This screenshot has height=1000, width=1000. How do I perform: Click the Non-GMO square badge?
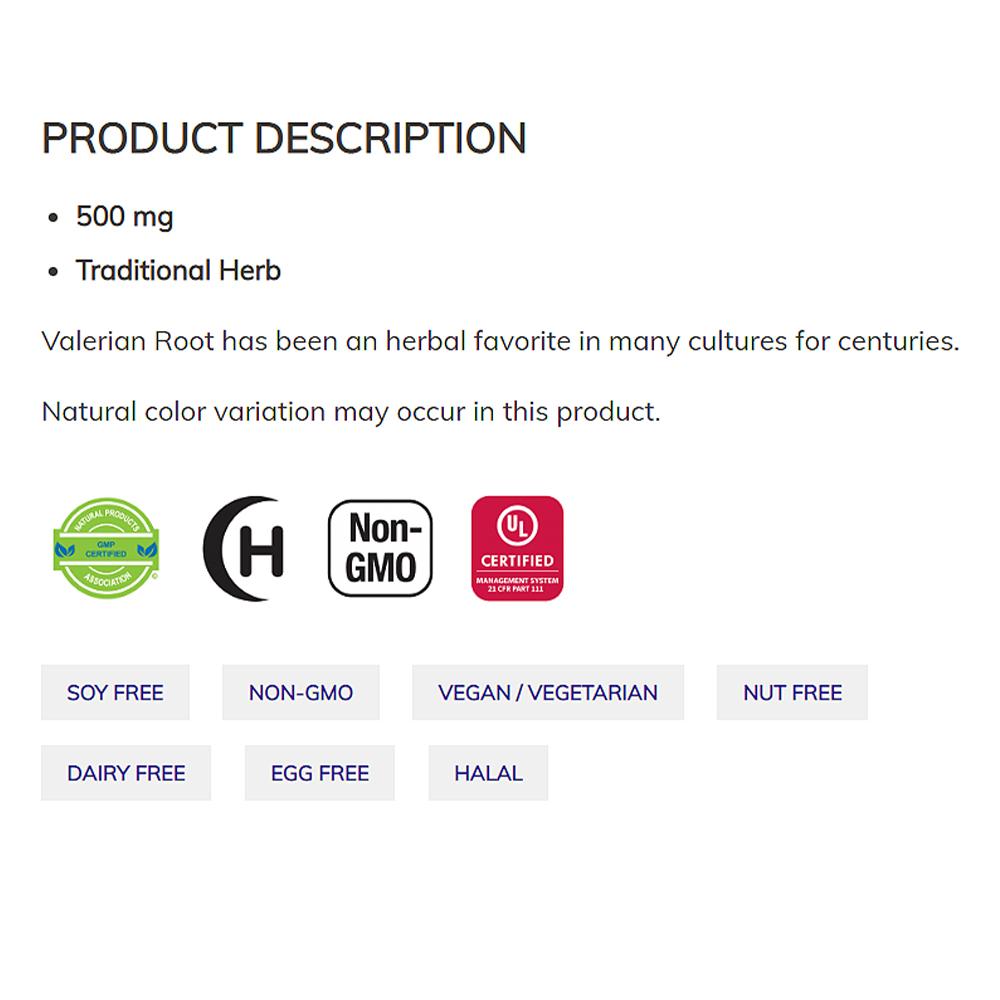[381, 548]
